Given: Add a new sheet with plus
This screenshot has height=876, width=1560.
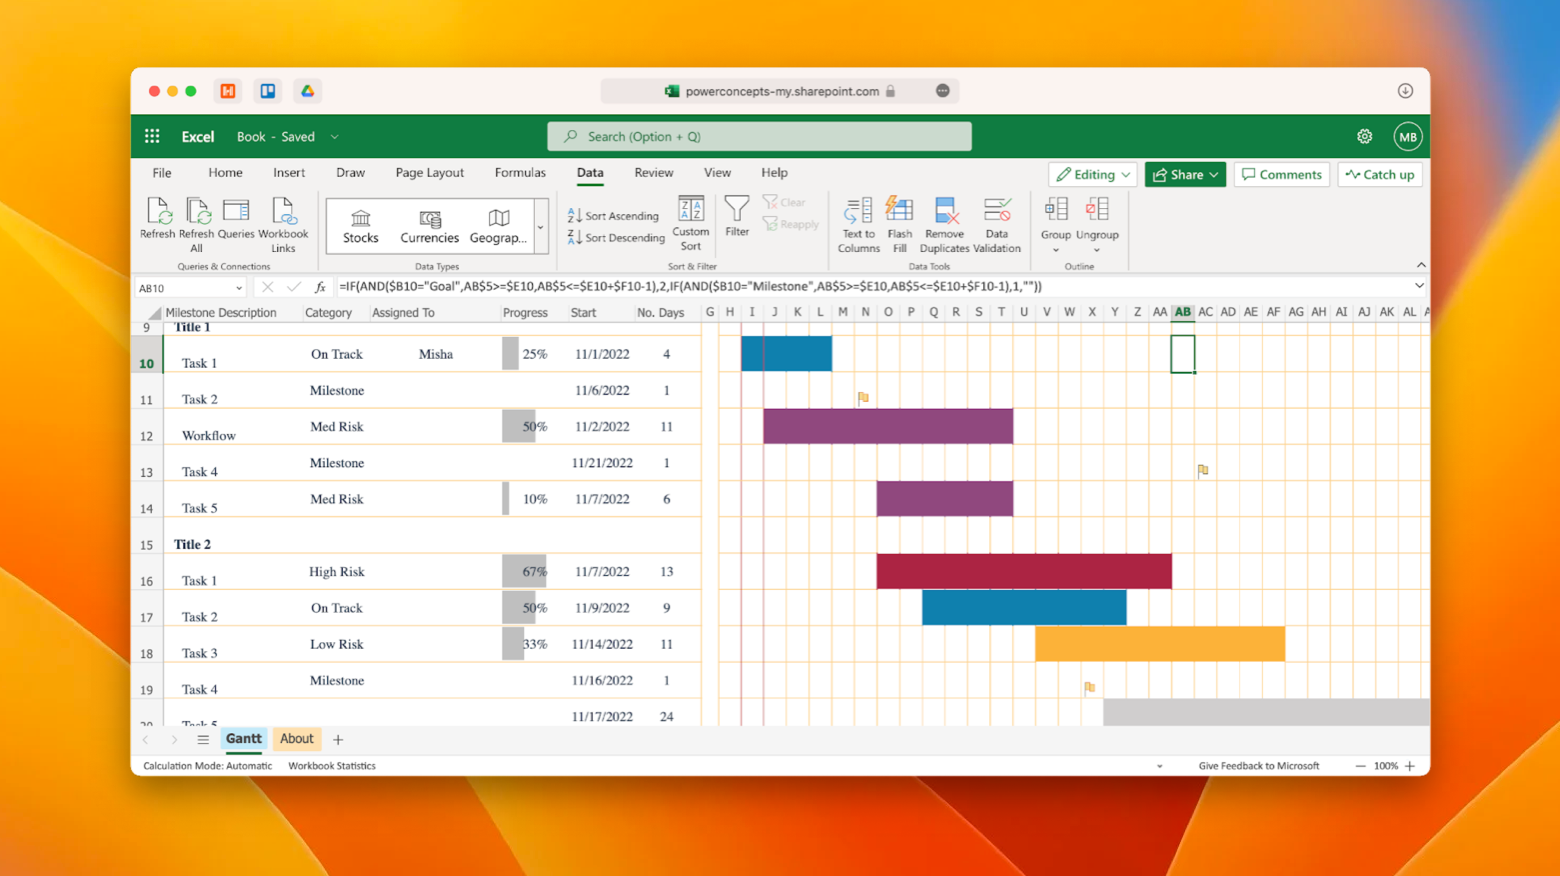Looking at the screenshot, I should [338, 740].
